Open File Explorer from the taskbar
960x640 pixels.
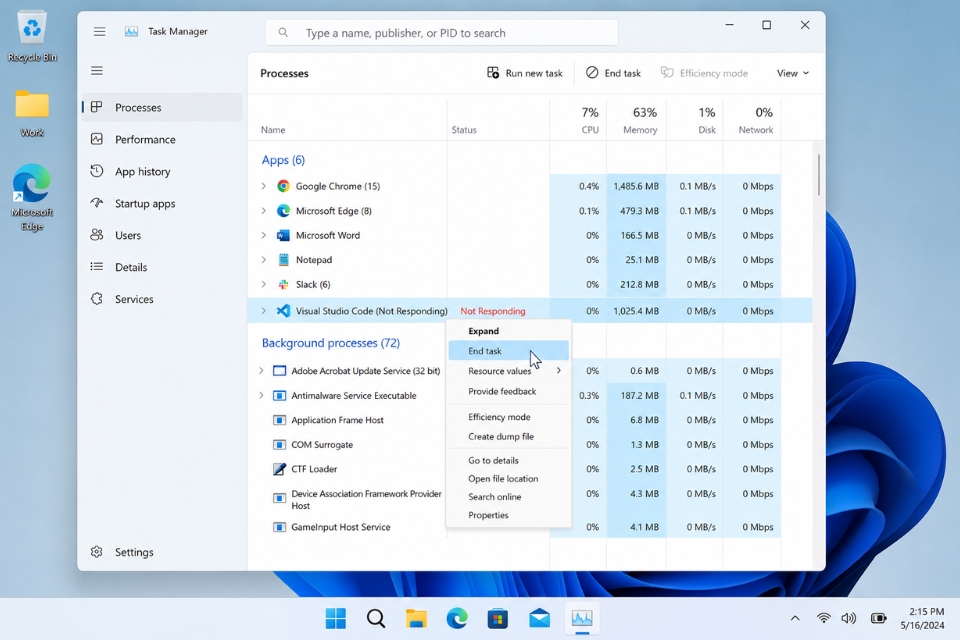click(x=416, y=619)
